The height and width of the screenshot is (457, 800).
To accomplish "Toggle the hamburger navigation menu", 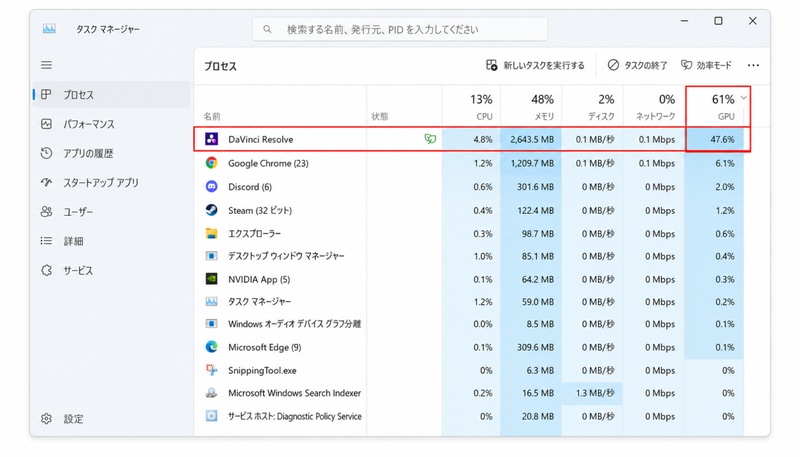I will (46, 65).
